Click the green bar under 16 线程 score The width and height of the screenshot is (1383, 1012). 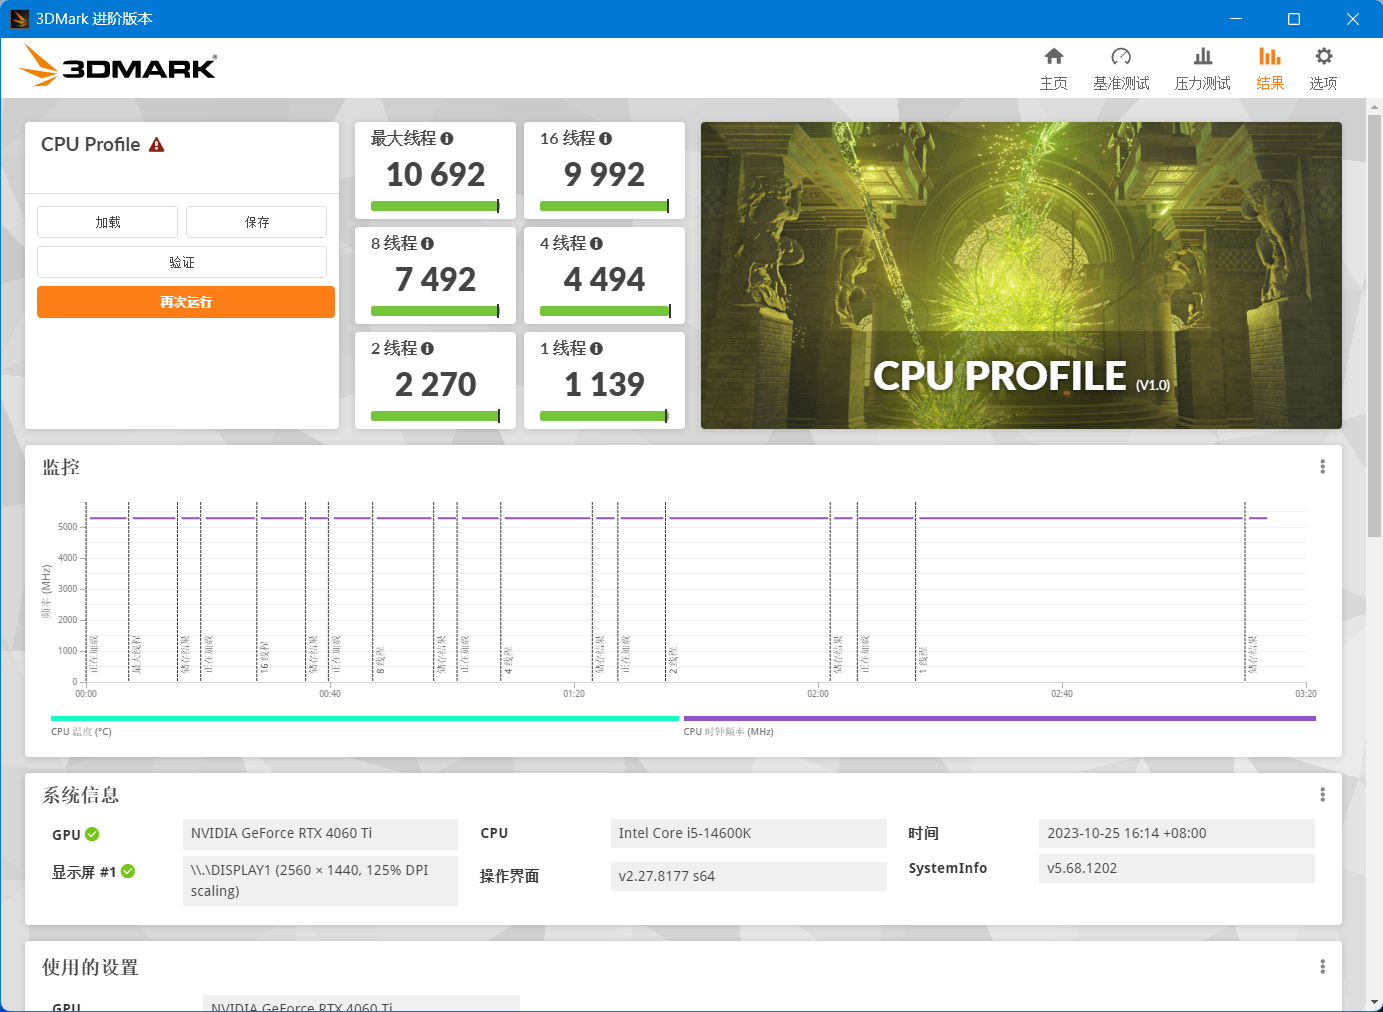[x=604, y=207]
